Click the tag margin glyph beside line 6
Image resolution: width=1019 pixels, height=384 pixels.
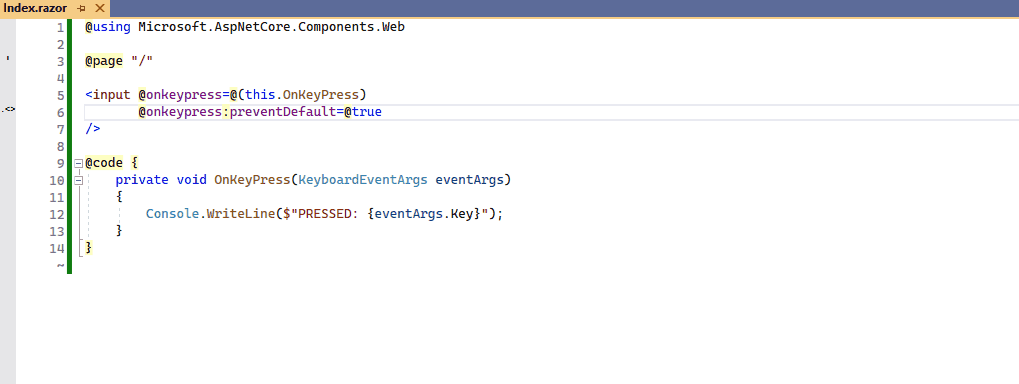[x=8, y=109]
